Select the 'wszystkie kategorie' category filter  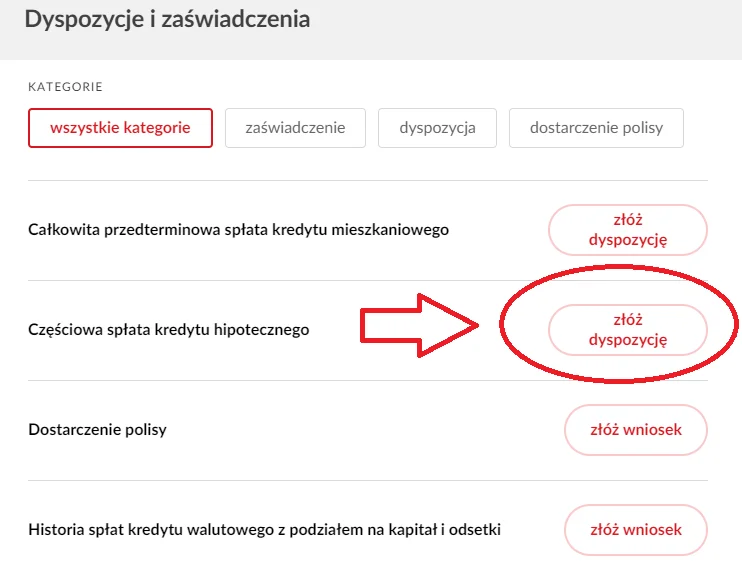tap(120, 128)
